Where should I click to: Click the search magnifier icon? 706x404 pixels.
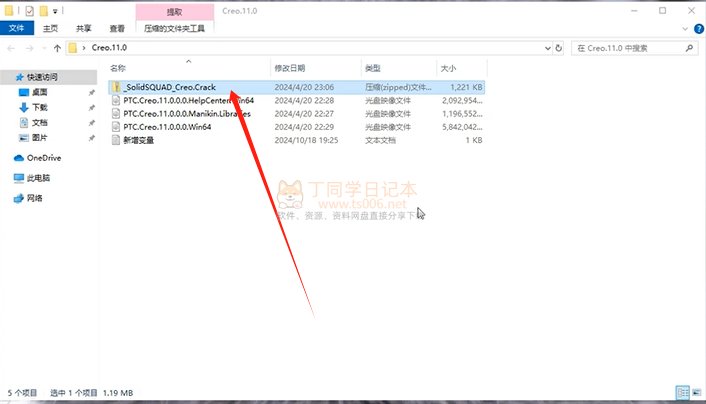[689, 48]
